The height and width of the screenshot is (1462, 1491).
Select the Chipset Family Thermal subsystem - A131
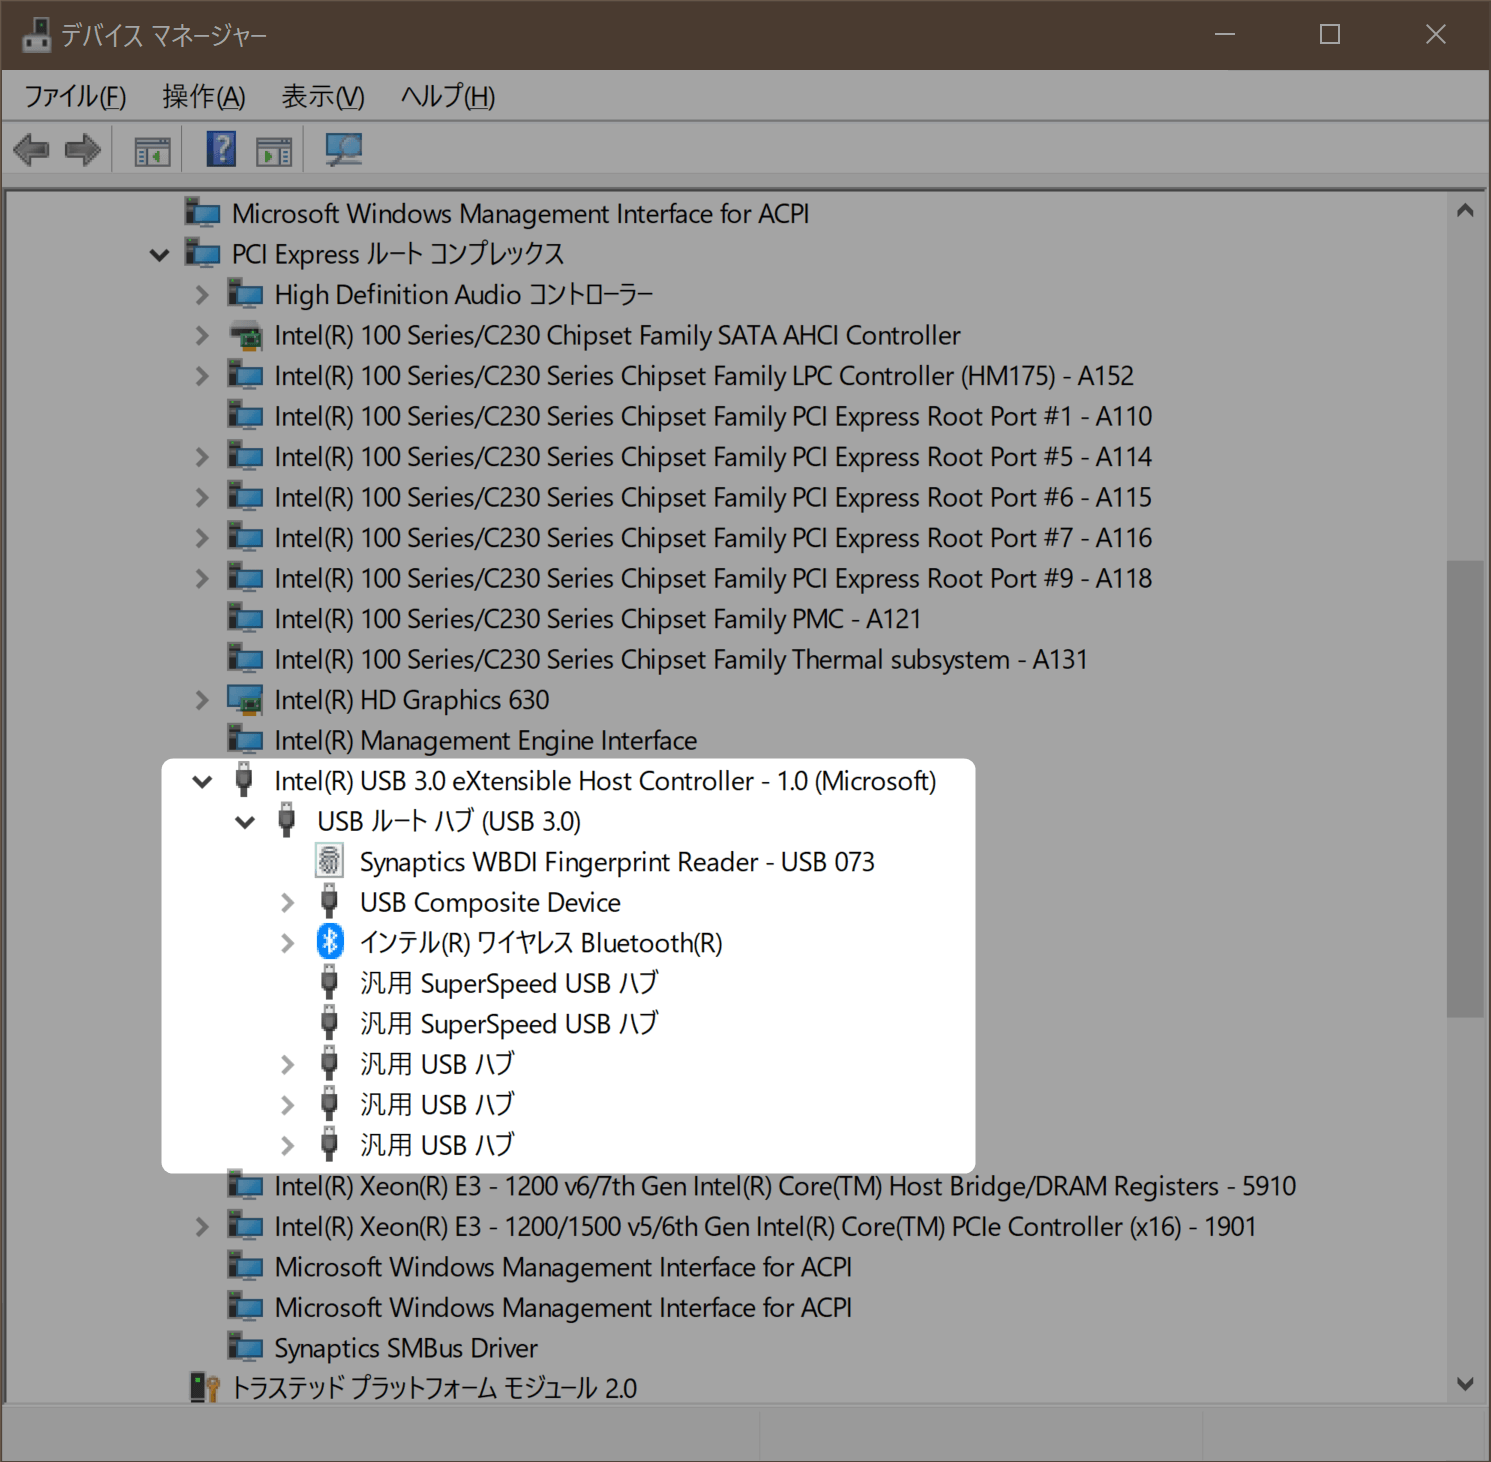tap(681, 659)
